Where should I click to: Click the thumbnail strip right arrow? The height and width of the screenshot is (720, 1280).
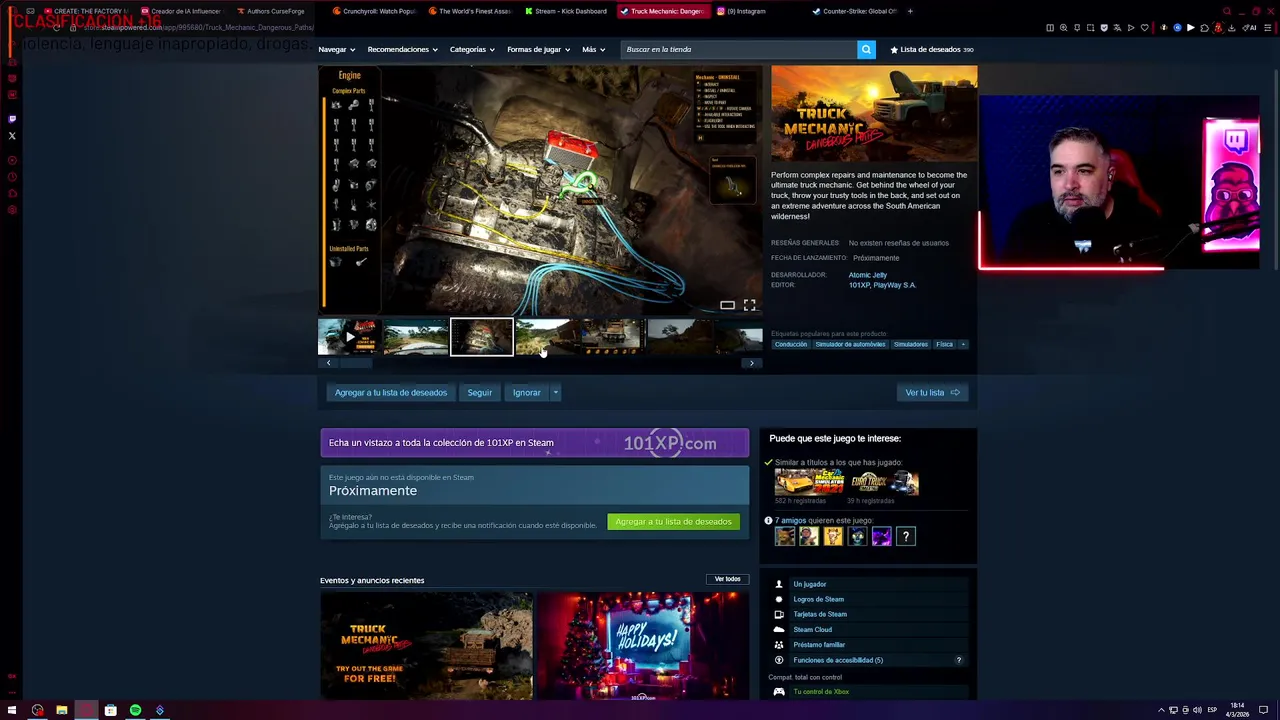click(752, 363)
